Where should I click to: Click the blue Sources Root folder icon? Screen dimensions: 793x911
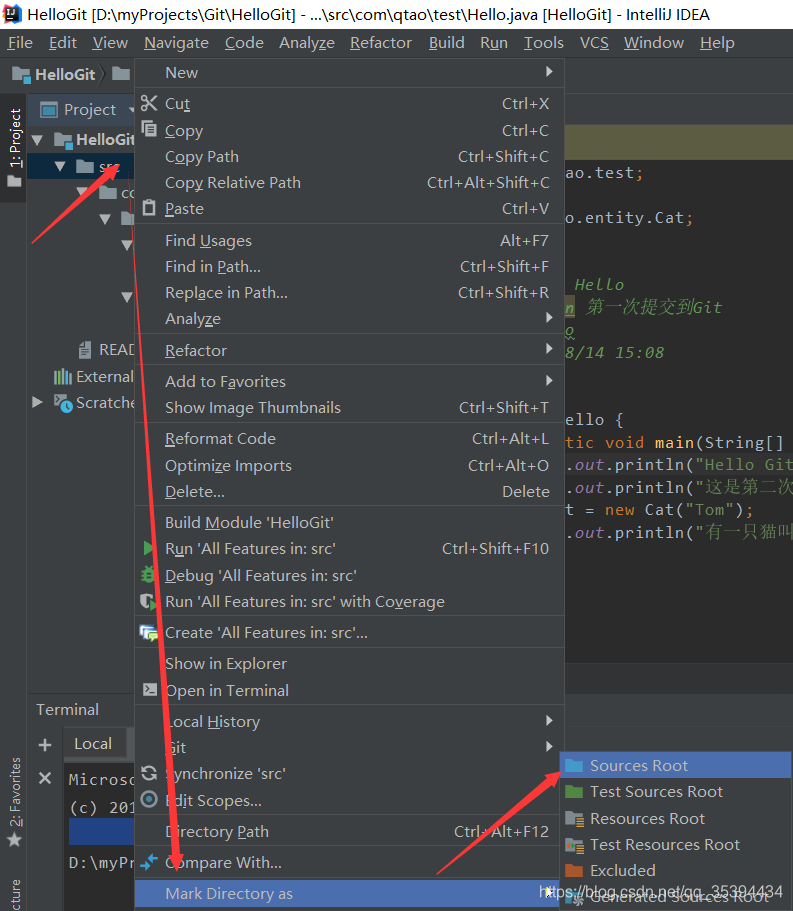tap(574, 765)
